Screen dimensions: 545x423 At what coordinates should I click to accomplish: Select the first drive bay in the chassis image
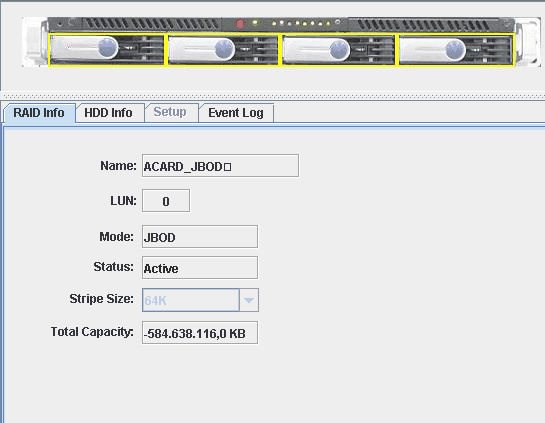click(x=106, y=49)
